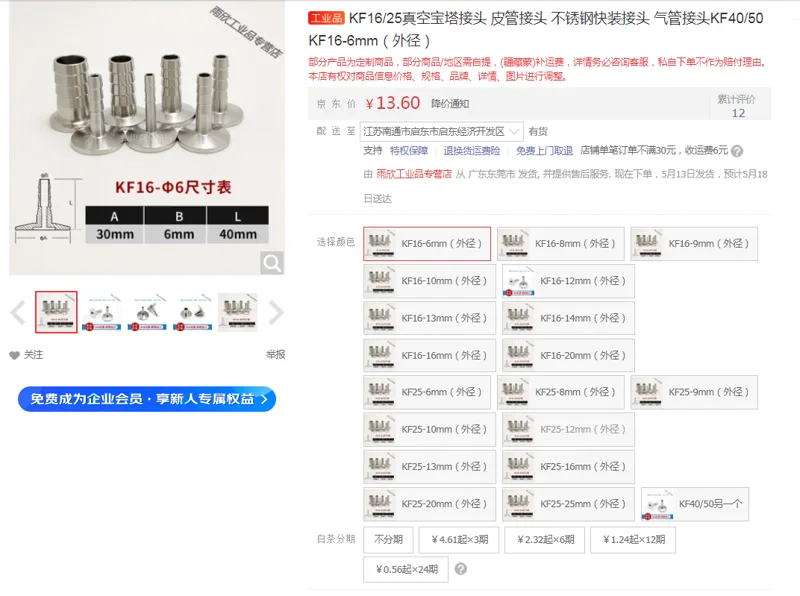The image size is (800, 596).
Task: Click the 免费上门取退 link
Action: [x=544, y=151]
